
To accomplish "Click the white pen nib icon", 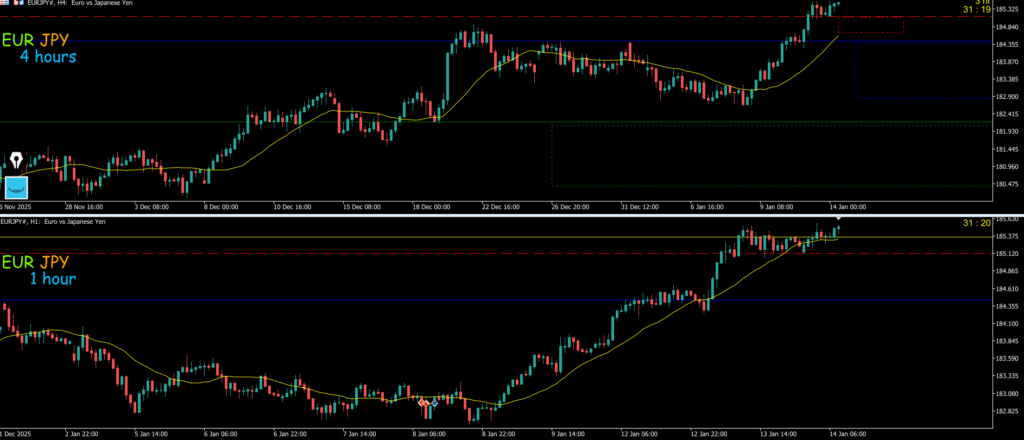I will pyautogui.click(x=17, y=160).
